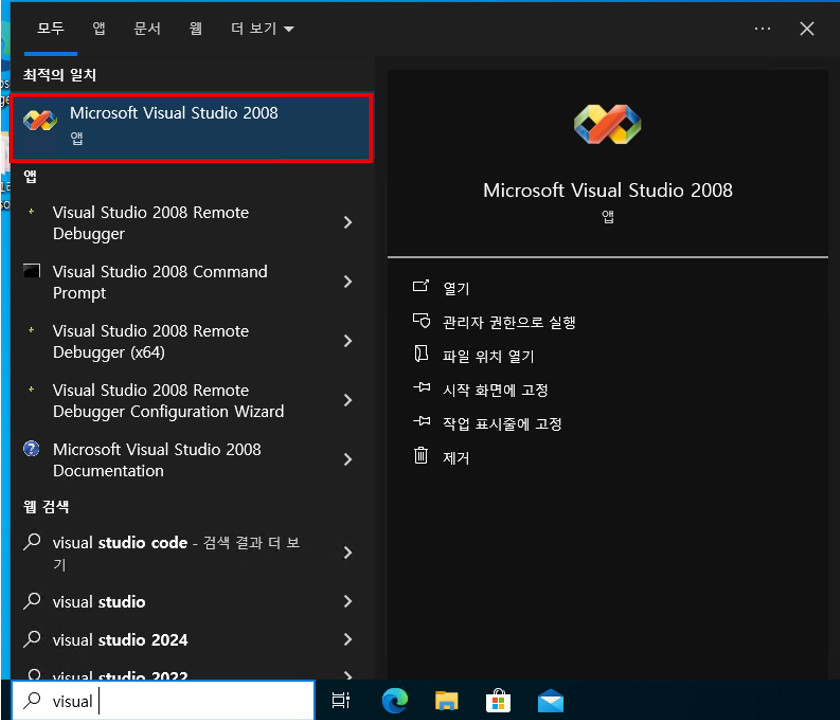This screenshot has width=840, height=720.
Task: Open File Explorer from the taskbar
Action: pyautogui.click(x=446, y=701)
